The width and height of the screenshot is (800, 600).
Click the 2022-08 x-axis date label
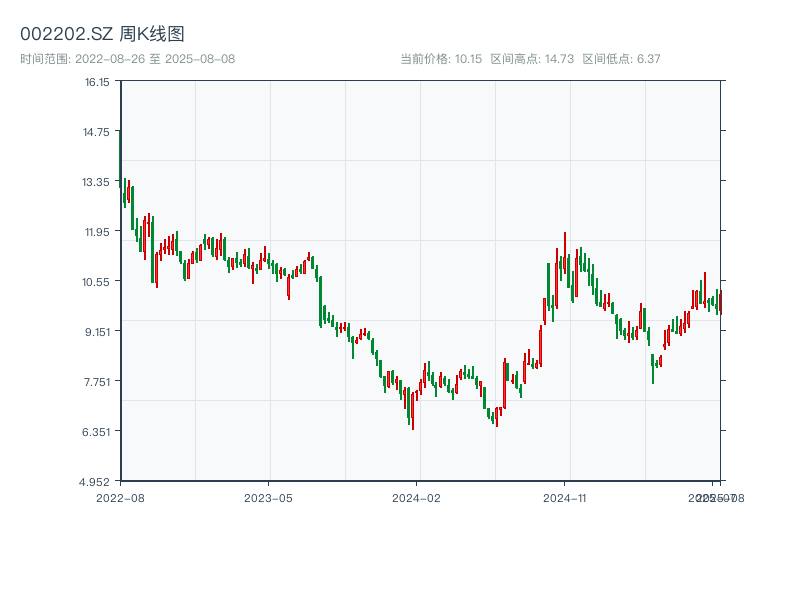[x=120, y=497]
